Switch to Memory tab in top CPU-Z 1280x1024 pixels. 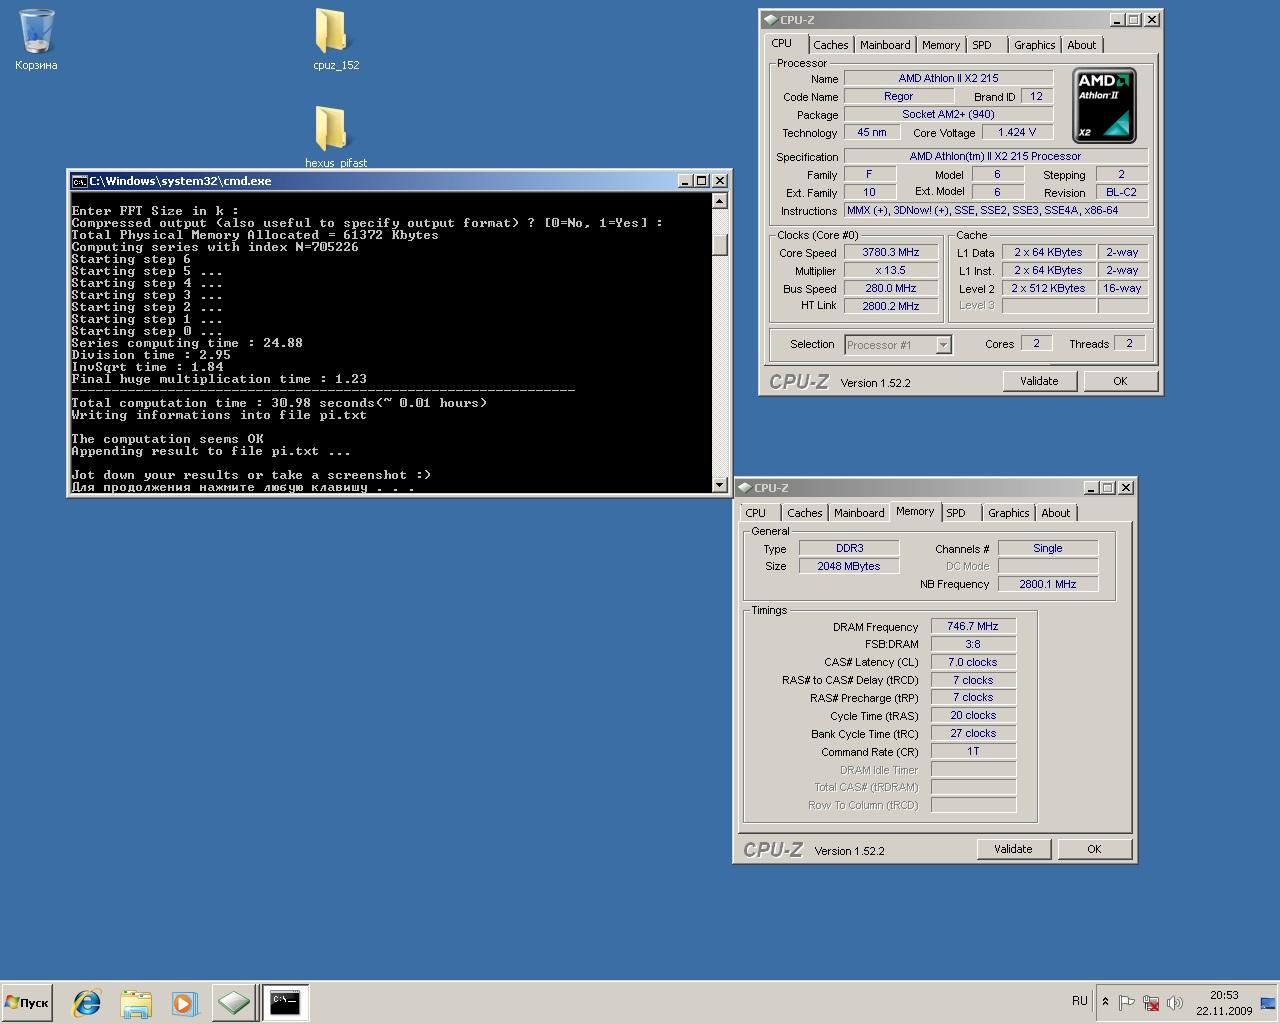941,45
